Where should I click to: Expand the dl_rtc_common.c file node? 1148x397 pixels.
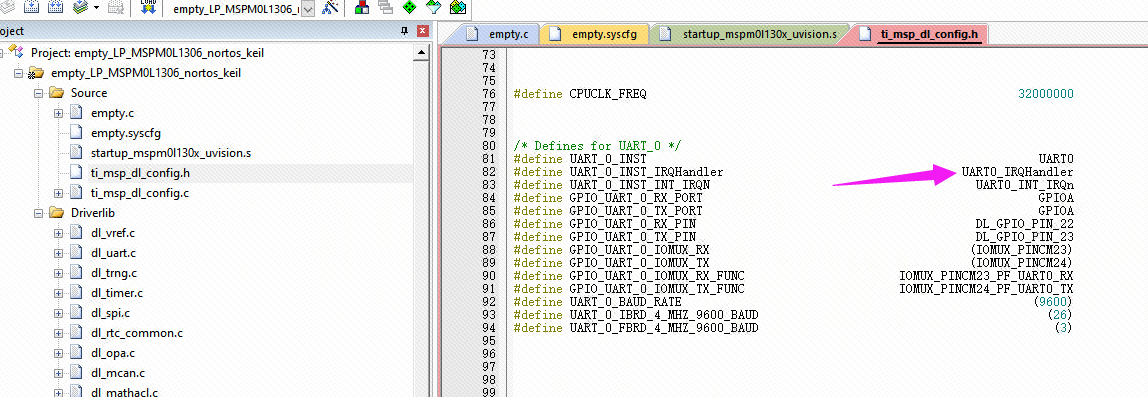pos(58,333)
